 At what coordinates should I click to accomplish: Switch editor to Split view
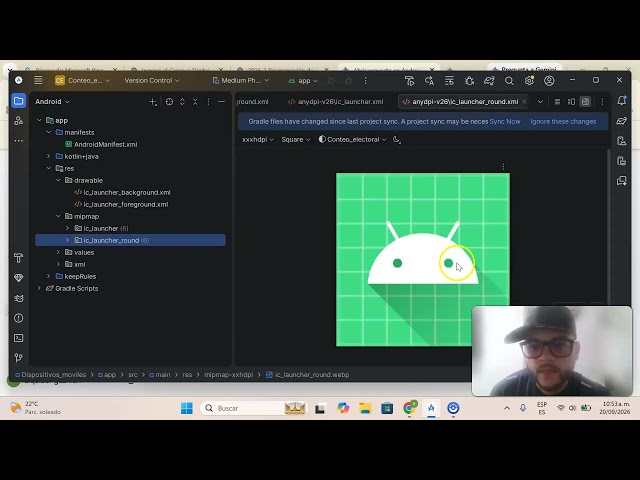pyautogui.click(x=571, y=102)
